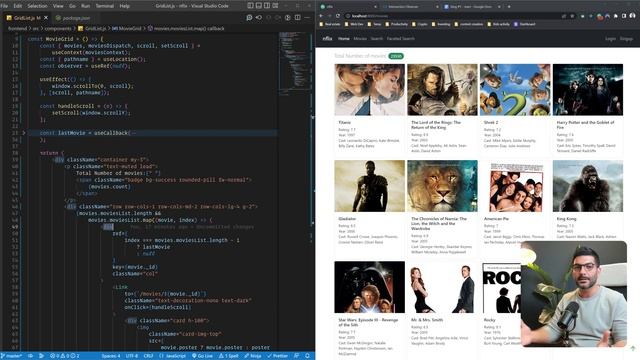Select the JavaScript language mode status item
640x360 pixels.
coord(172,356)
